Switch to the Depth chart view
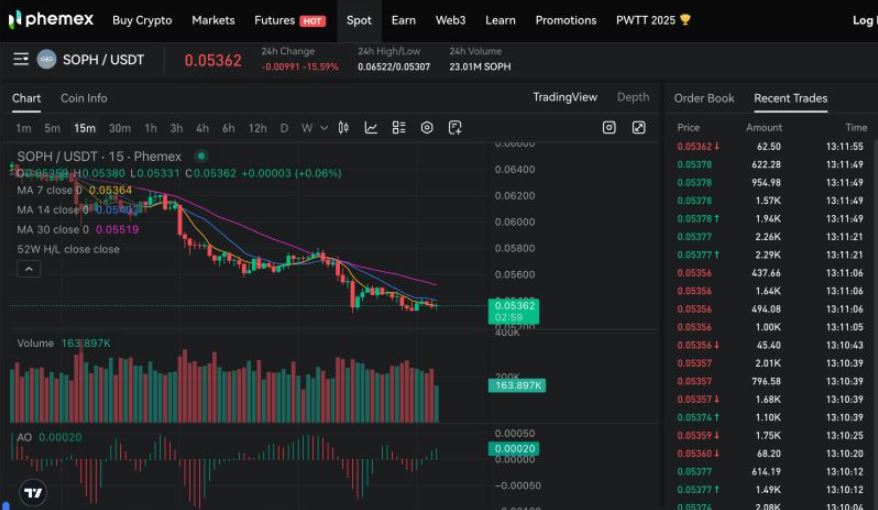 point(633,97)
